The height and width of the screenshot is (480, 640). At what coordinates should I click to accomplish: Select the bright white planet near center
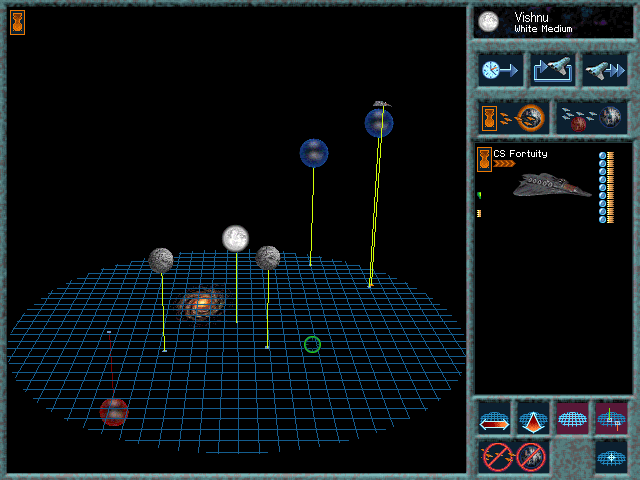236,238
